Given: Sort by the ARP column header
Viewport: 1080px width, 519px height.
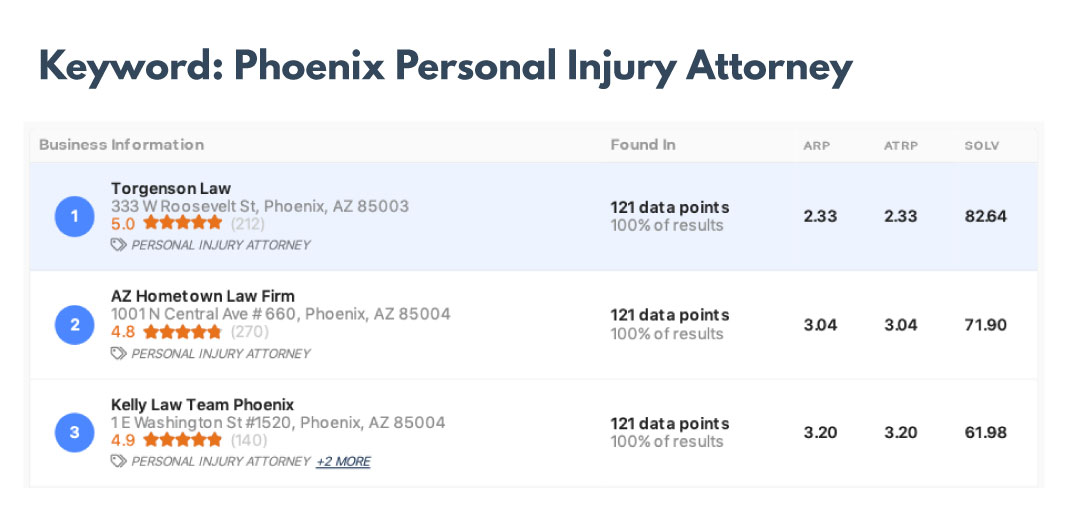Looking at the screenshot, I should [817, 146].
